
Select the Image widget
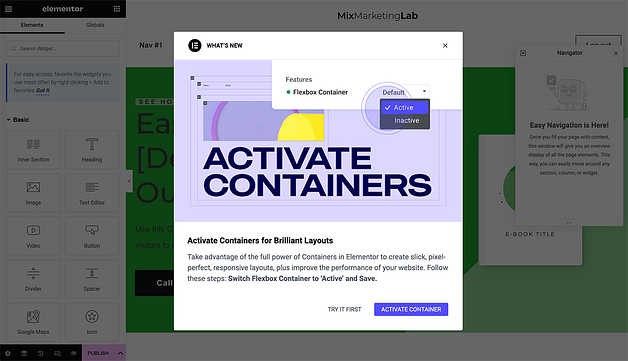pyautogui.click(x=33, y=193)
